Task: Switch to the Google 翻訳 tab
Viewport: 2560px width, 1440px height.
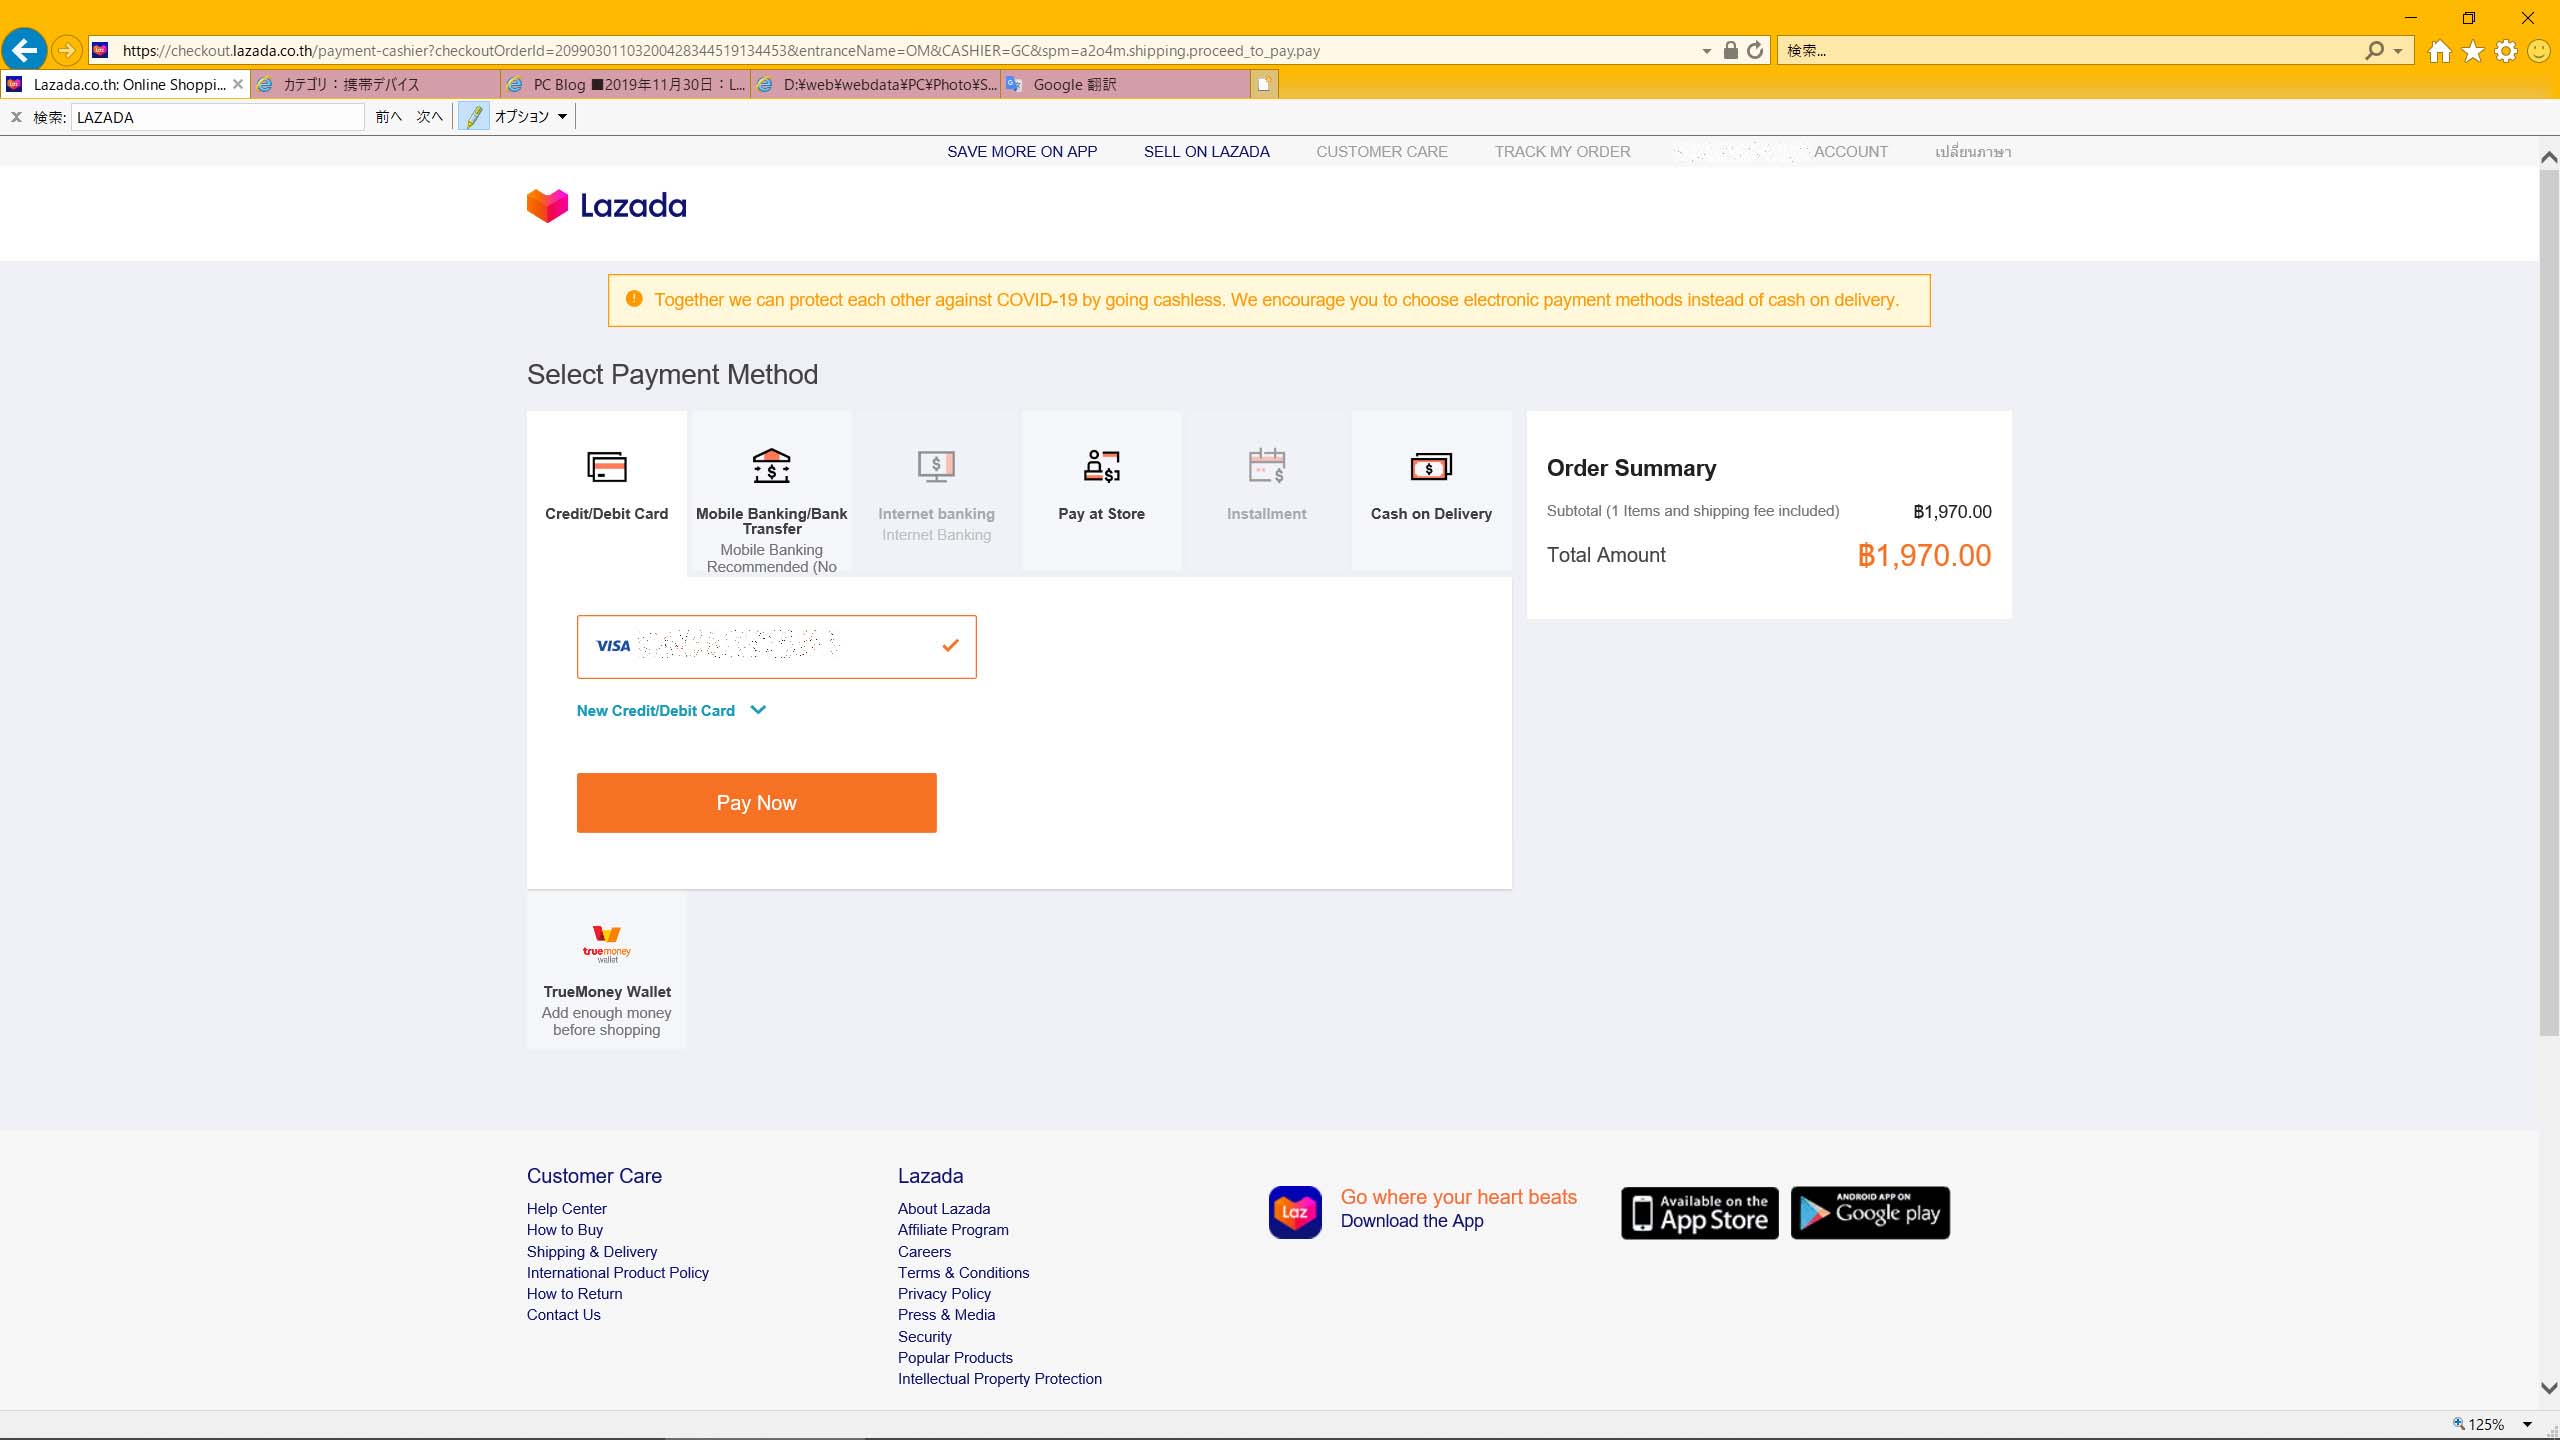Action: [1126, 84]
